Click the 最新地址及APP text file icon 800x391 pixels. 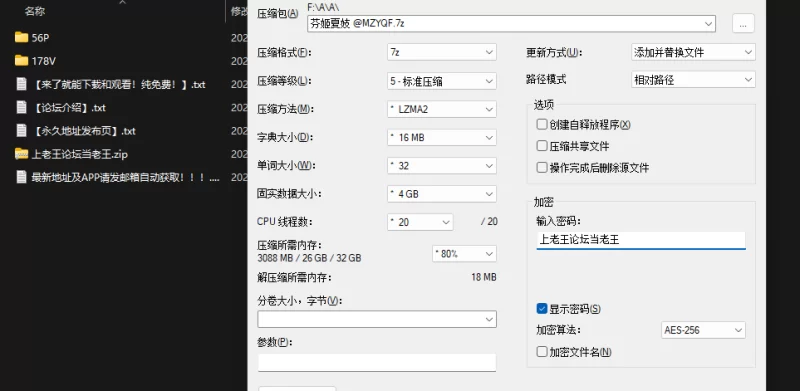click(21, 177)
